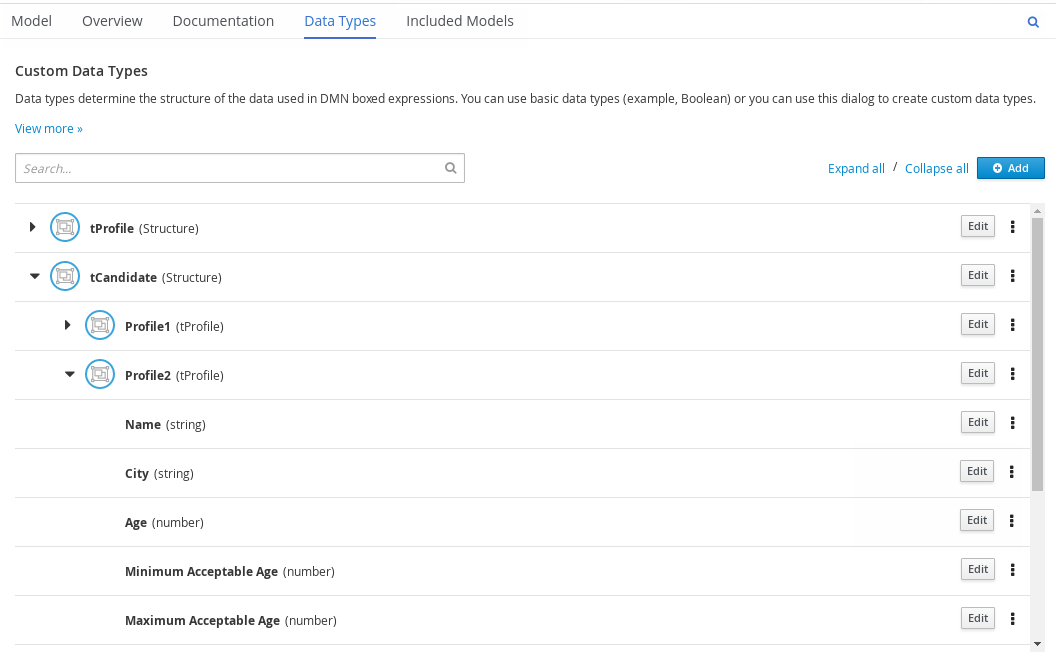Click the search magnifier icon at top right

click(1033, 22)
